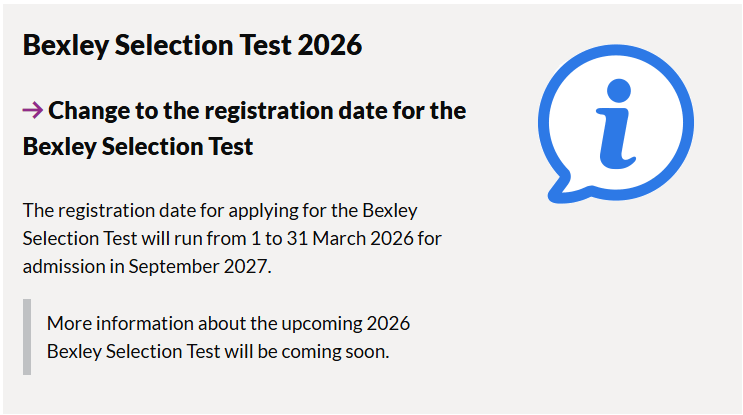This screenshot has height=415, width=743.
Task: Click the "Bexley Selection Test" link's second line
Action: (x=138, y=147)
